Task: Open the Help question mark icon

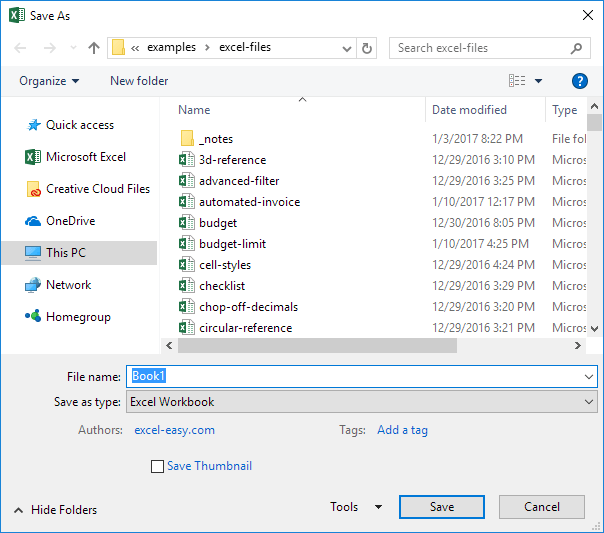Action: tap(579, 81)
